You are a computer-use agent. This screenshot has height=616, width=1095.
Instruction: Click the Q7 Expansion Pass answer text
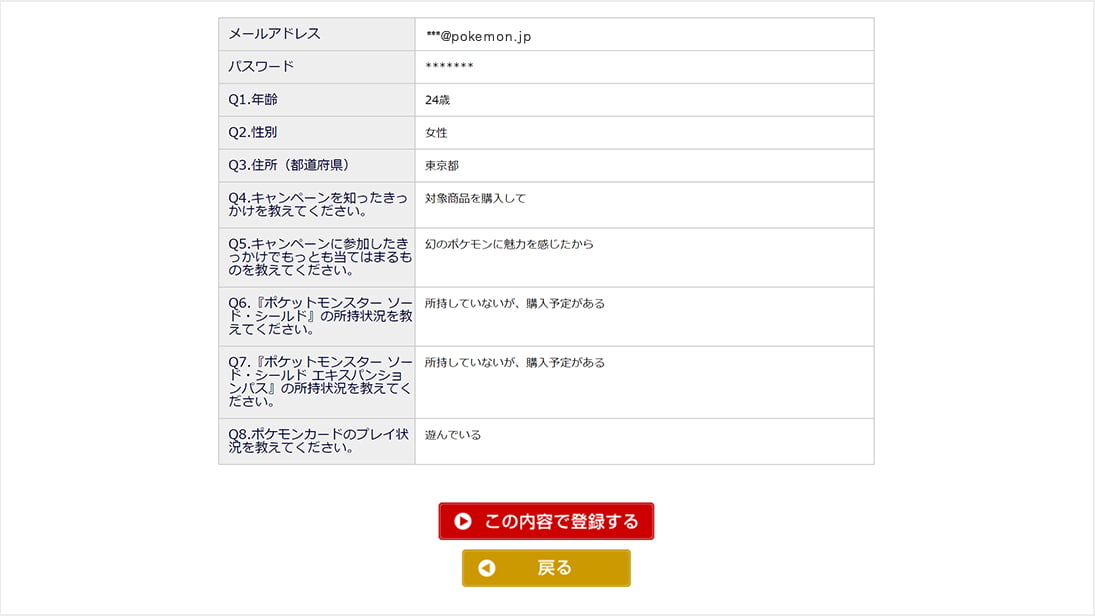point(514,362)
